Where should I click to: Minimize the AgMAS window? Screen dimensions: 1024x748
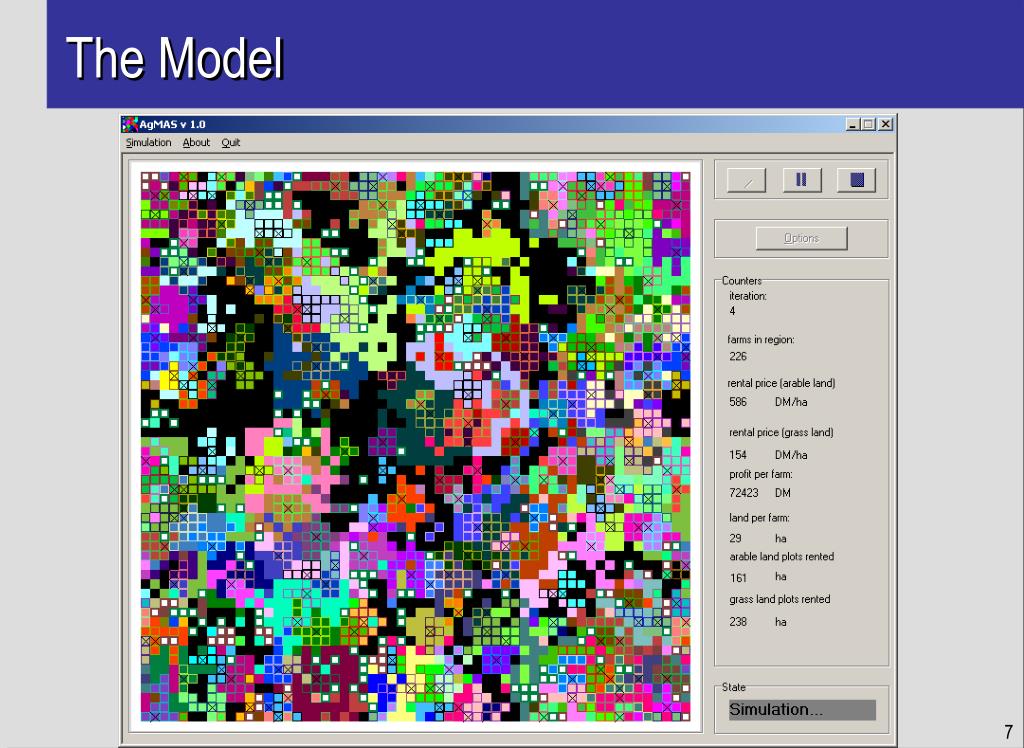[852, 124]
